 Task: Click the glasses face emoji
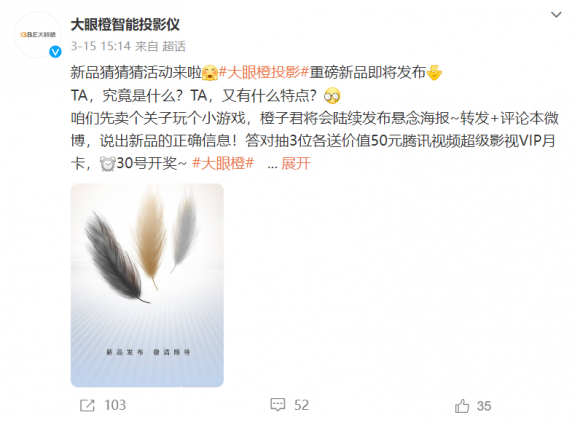[x=332, y=96]
